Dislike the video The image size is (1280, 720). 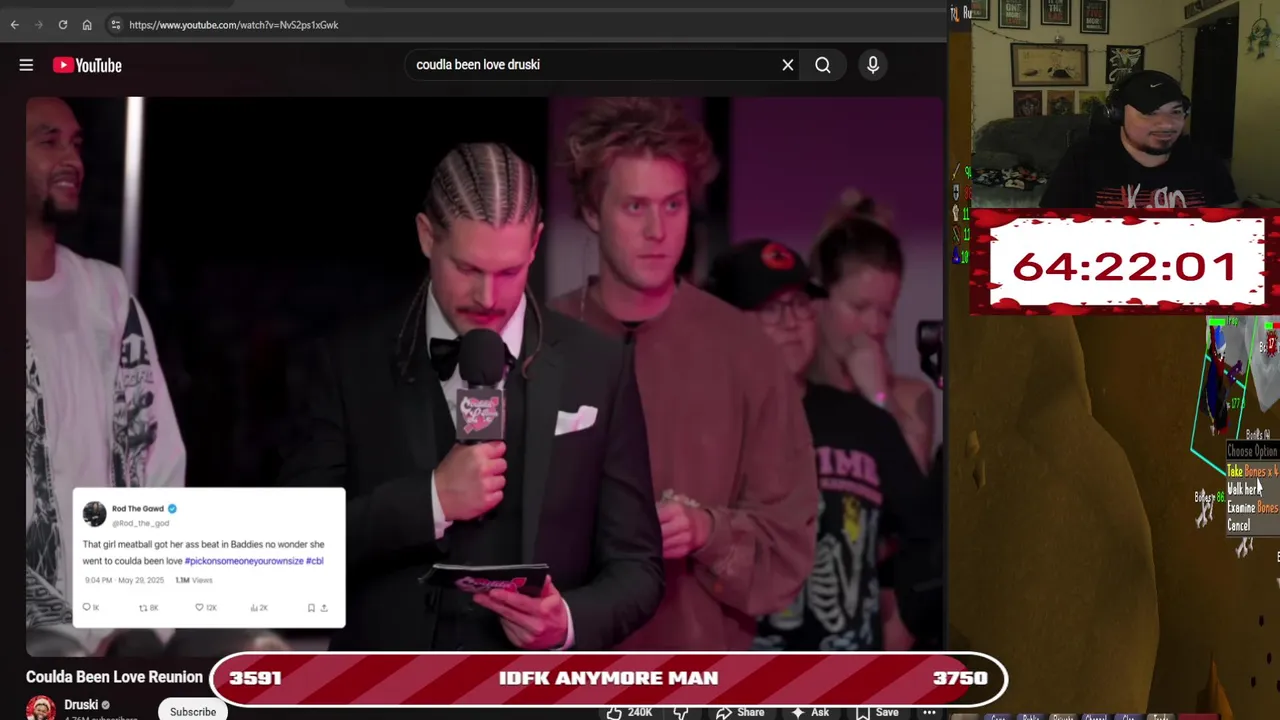(x=681, y=712)
